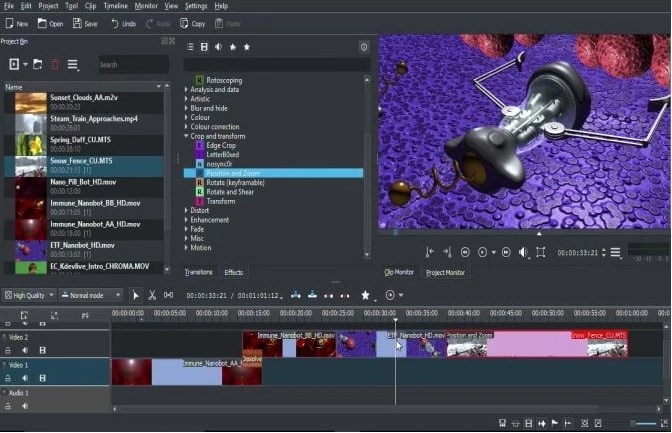Open the Normal mode edit dropdown
The image size is (672, 433).
(90, 295)
